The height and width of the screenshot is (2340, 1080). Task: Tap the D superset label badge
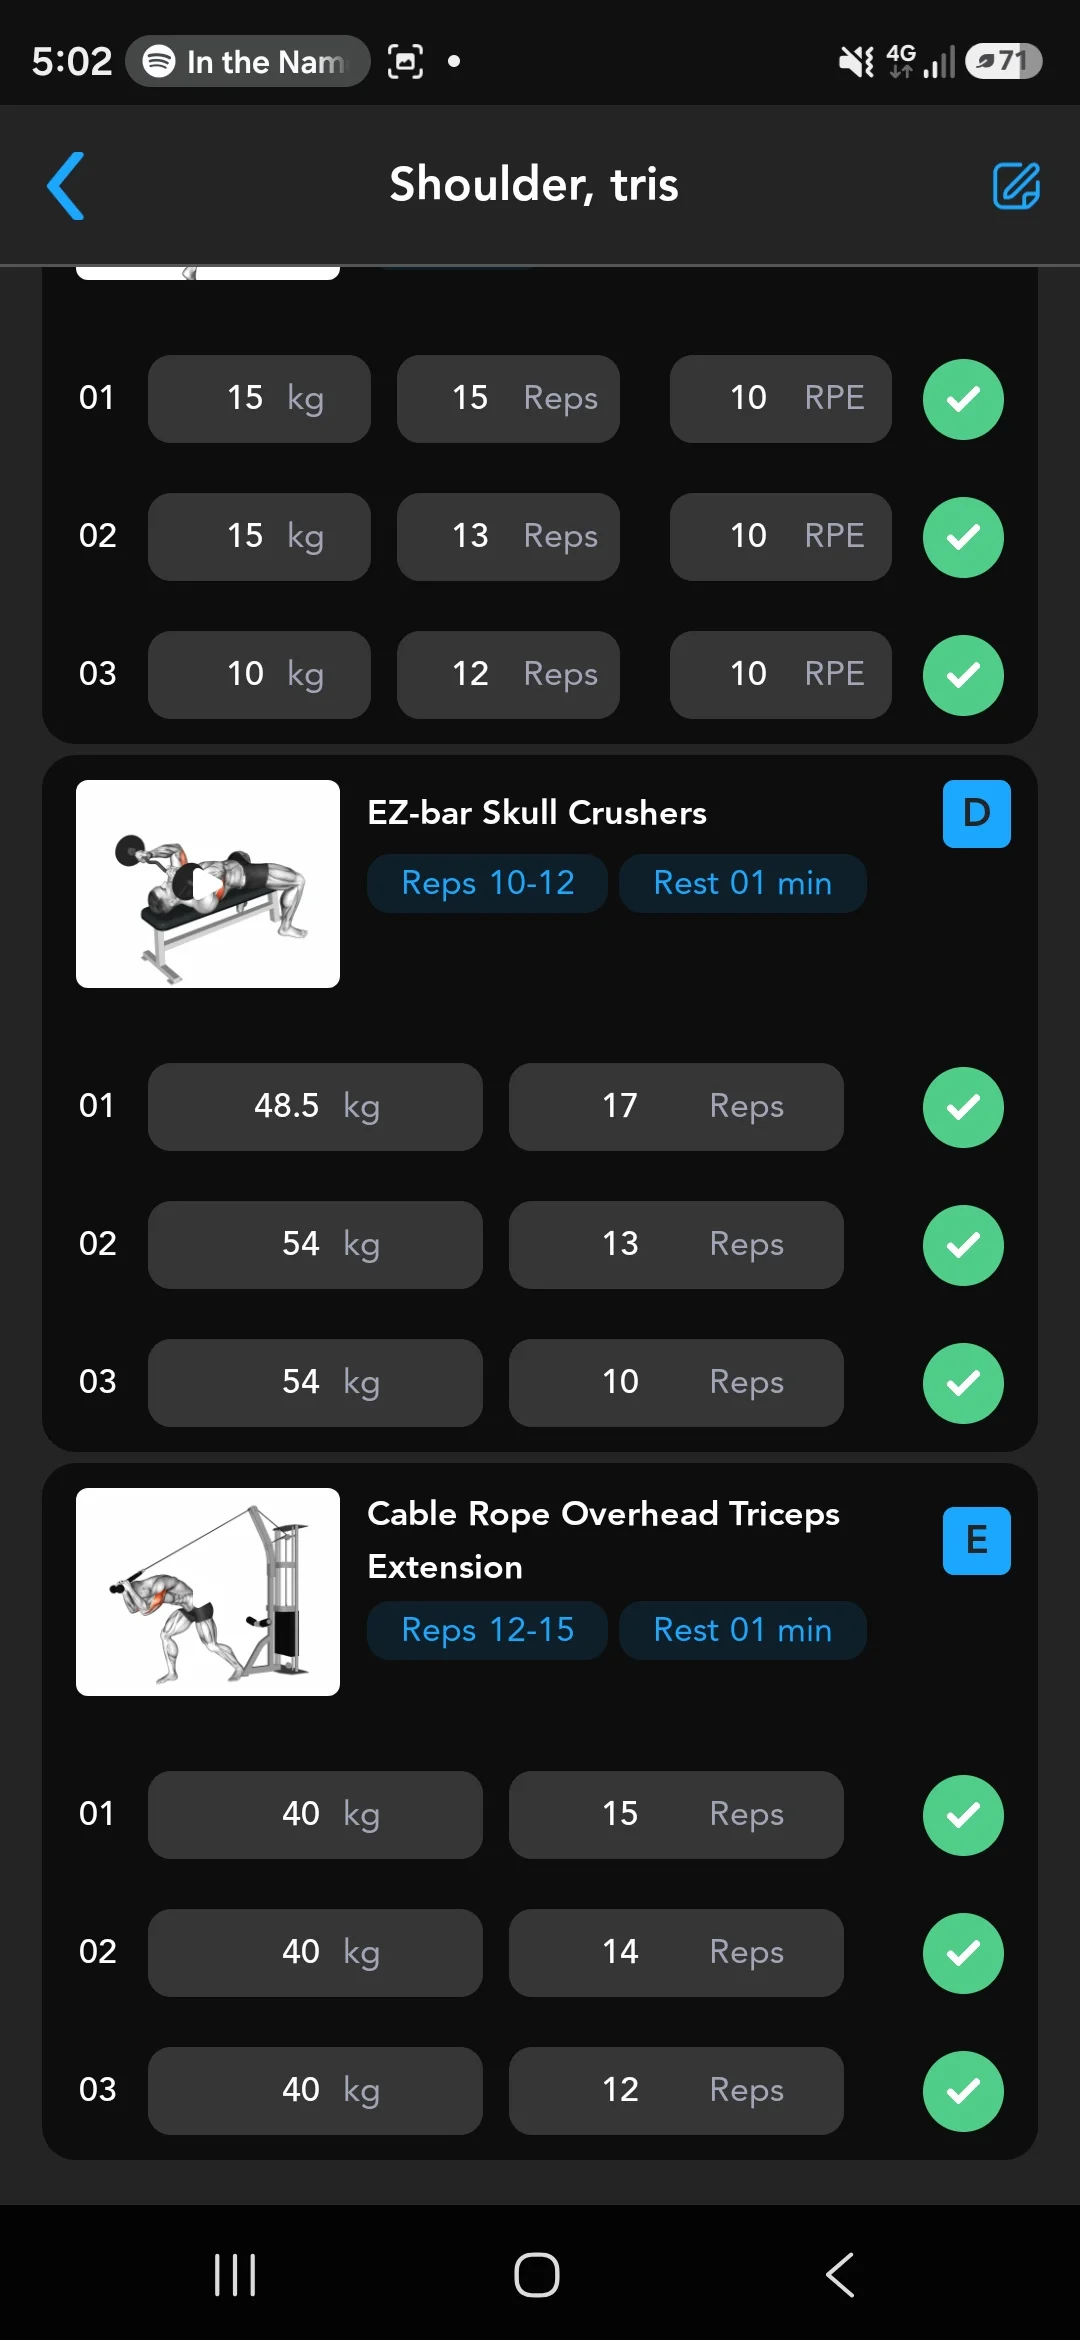(x=976, y=814)
